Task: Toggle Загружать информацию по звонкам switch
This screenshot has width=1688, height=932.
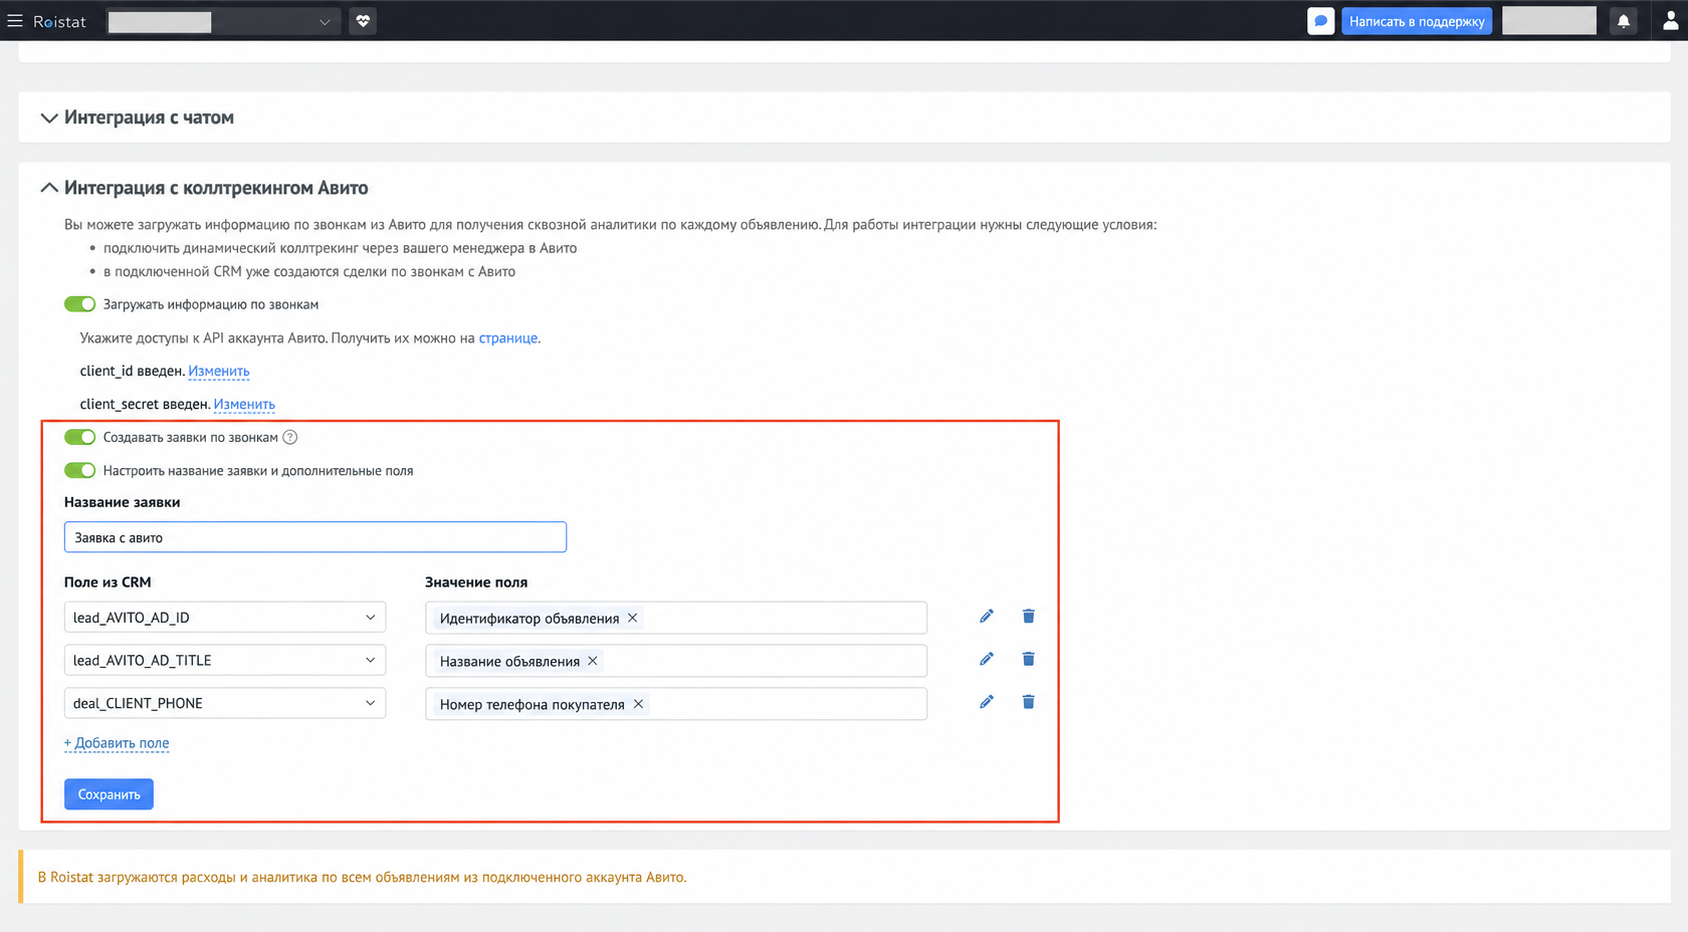Action: point(80,304)
